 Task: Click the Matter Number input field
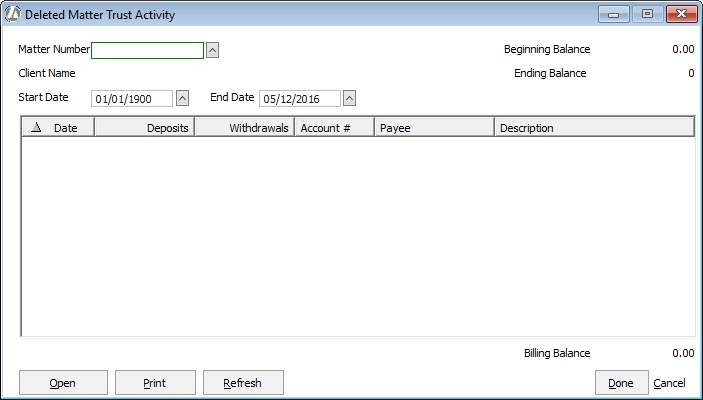[x=148, y=50]
